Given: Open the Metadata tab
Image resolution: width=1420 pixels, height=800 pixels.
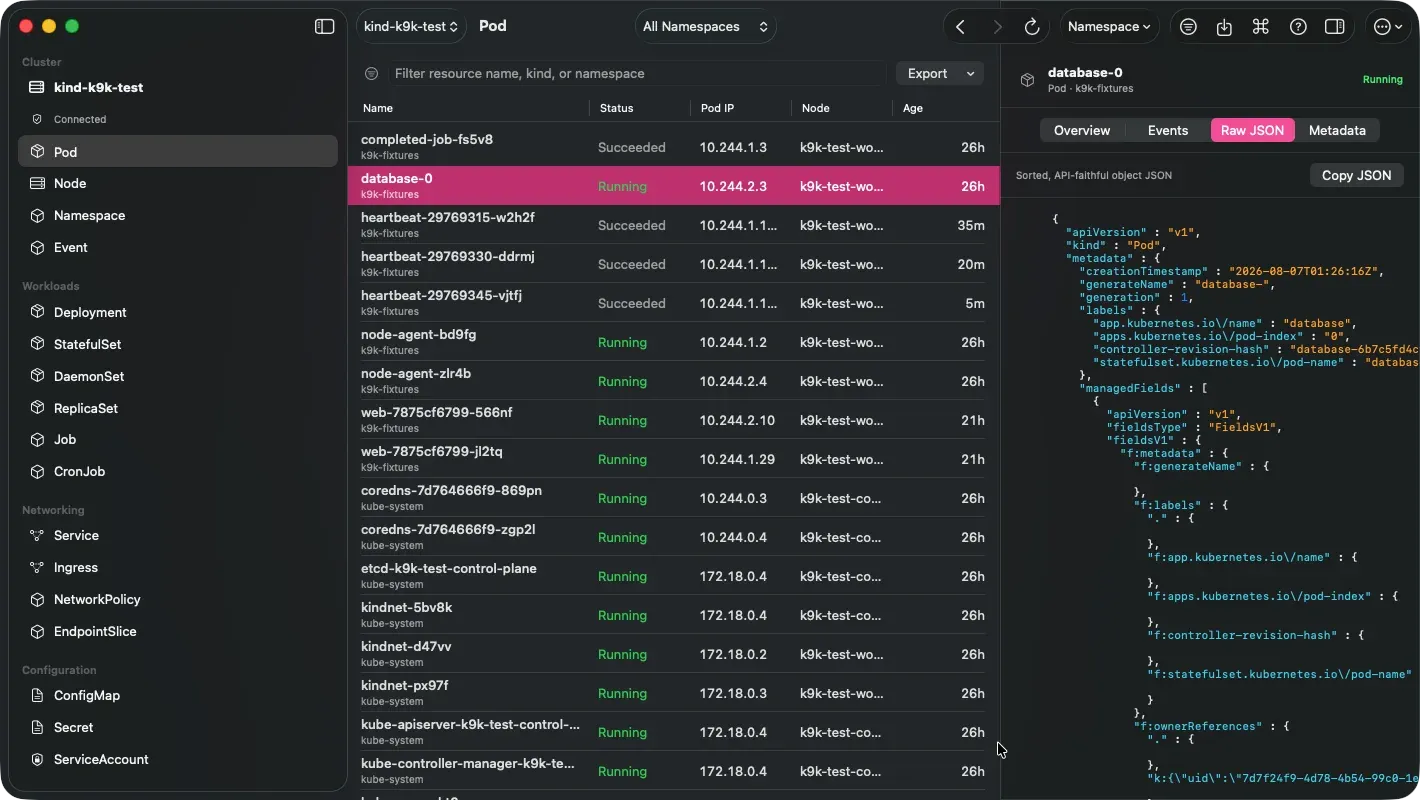Looking at the screenshot, I should pyautogui.click(x=1337, y=130).
